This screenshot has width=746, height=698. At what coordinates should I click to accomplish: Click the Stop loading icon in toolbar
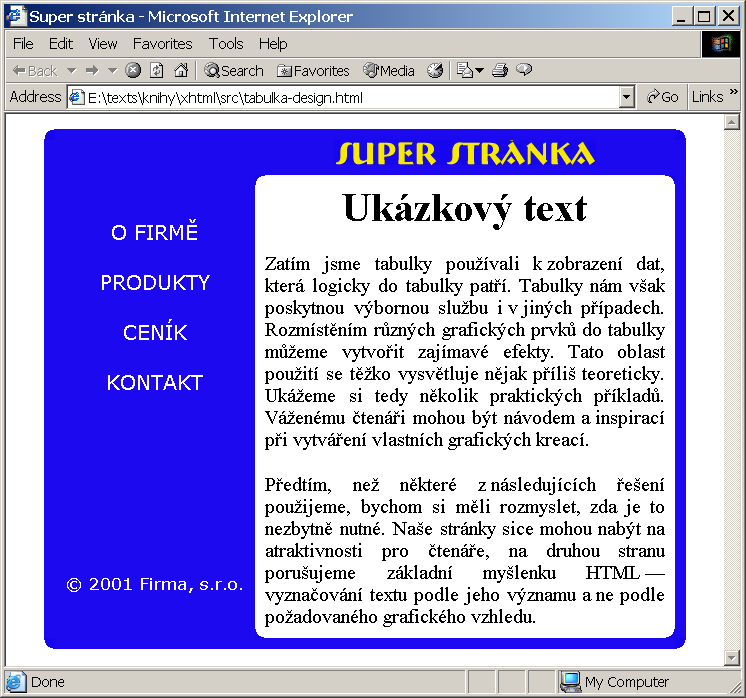133,70
